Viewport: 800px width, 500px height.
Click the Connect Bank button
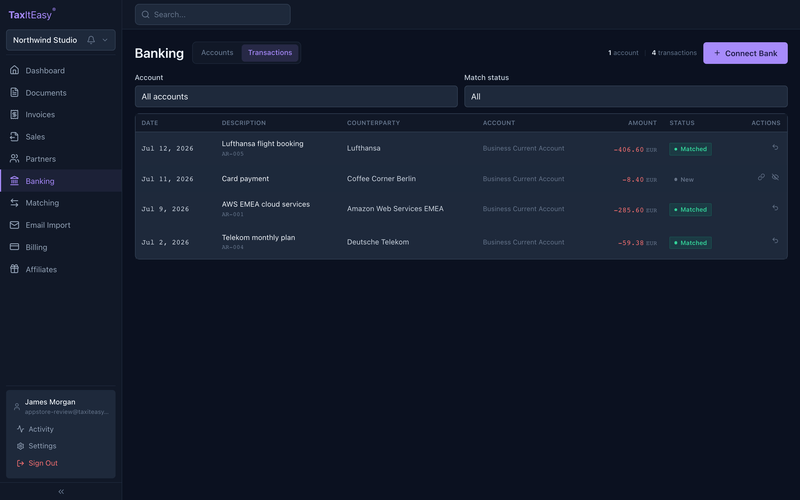(x=745, y=53)
